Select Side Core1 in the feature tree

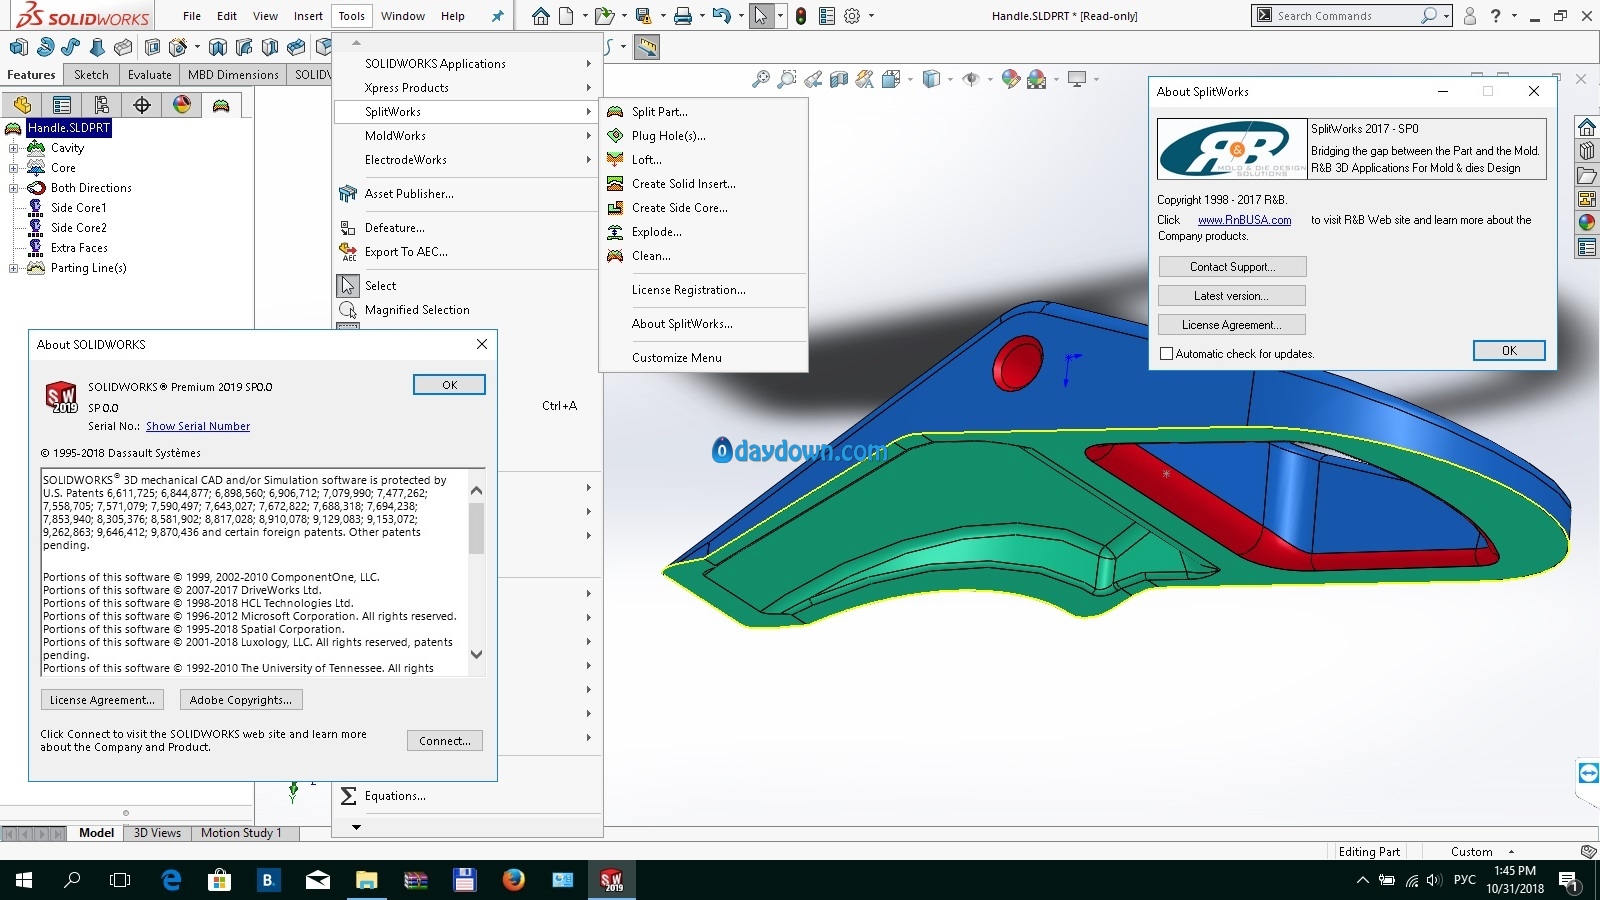coord(79,208)
